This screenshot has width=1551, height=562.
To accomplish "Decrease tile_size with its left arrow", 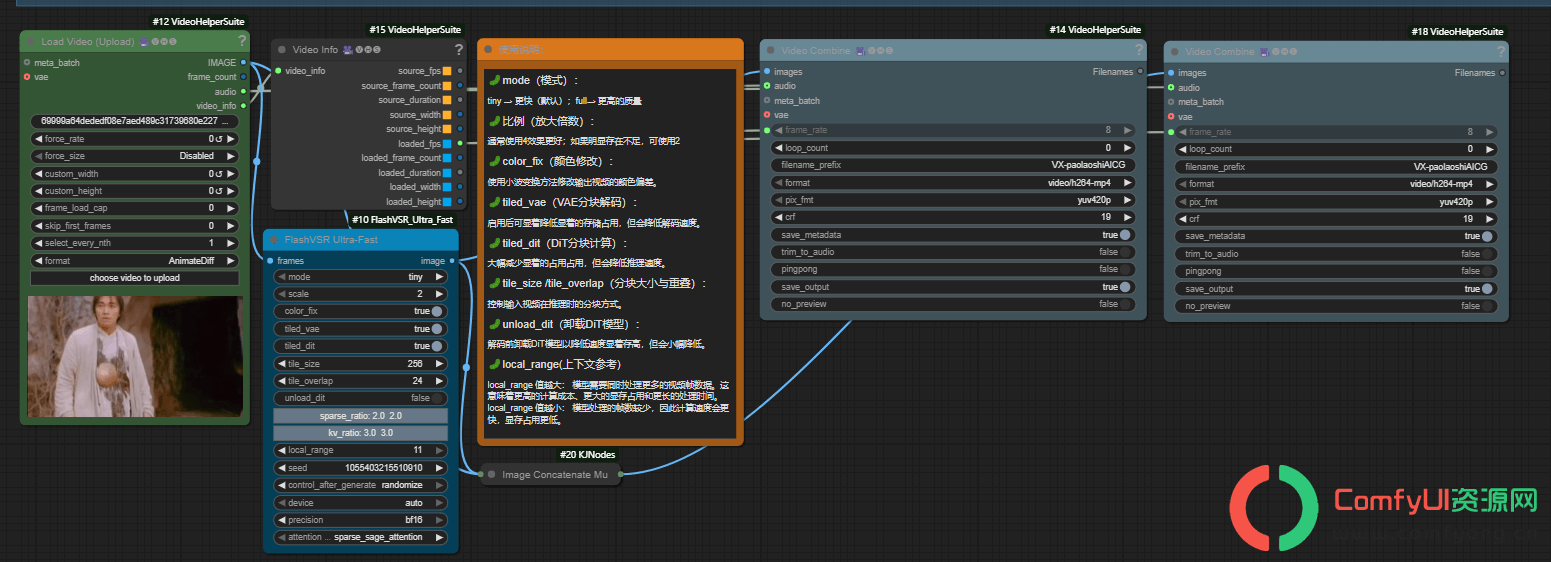I will coord(280,364).
